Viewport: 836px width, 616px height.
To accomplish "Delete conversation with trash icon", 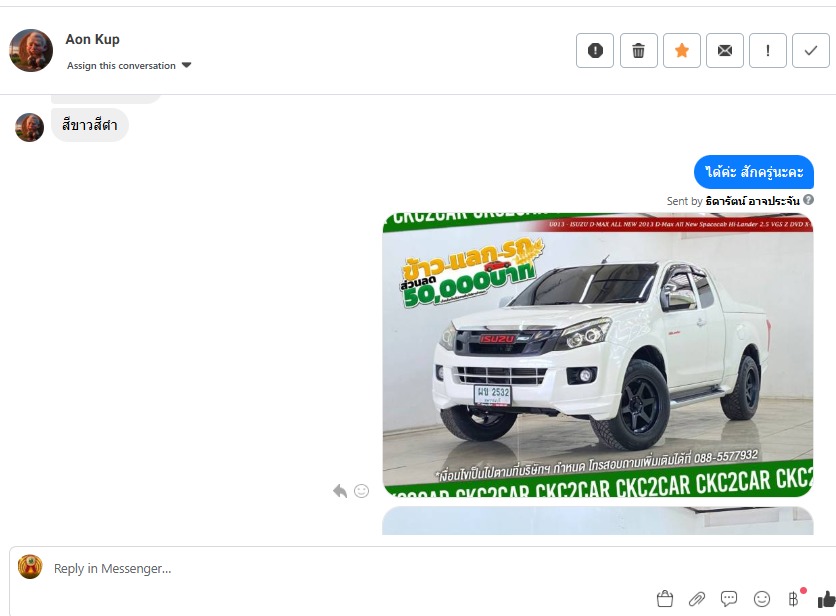I will [639, 51].
